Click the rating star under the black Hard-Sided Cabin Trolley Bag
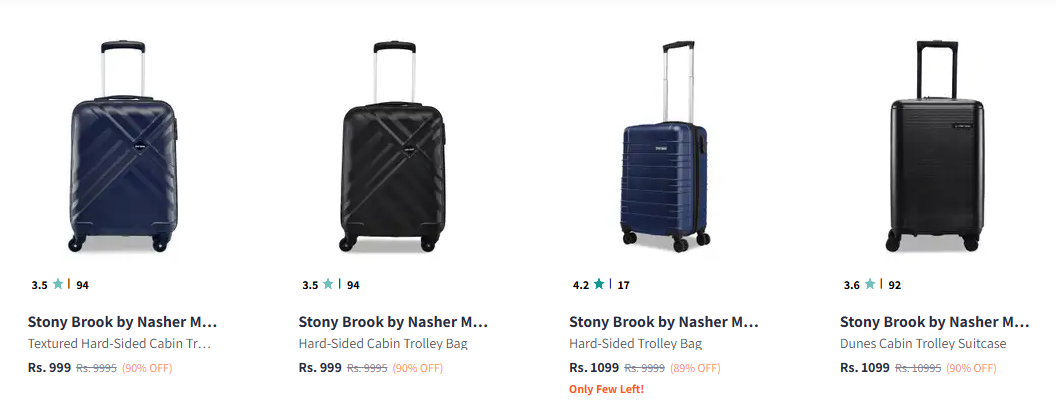 [x=328, y=285]
